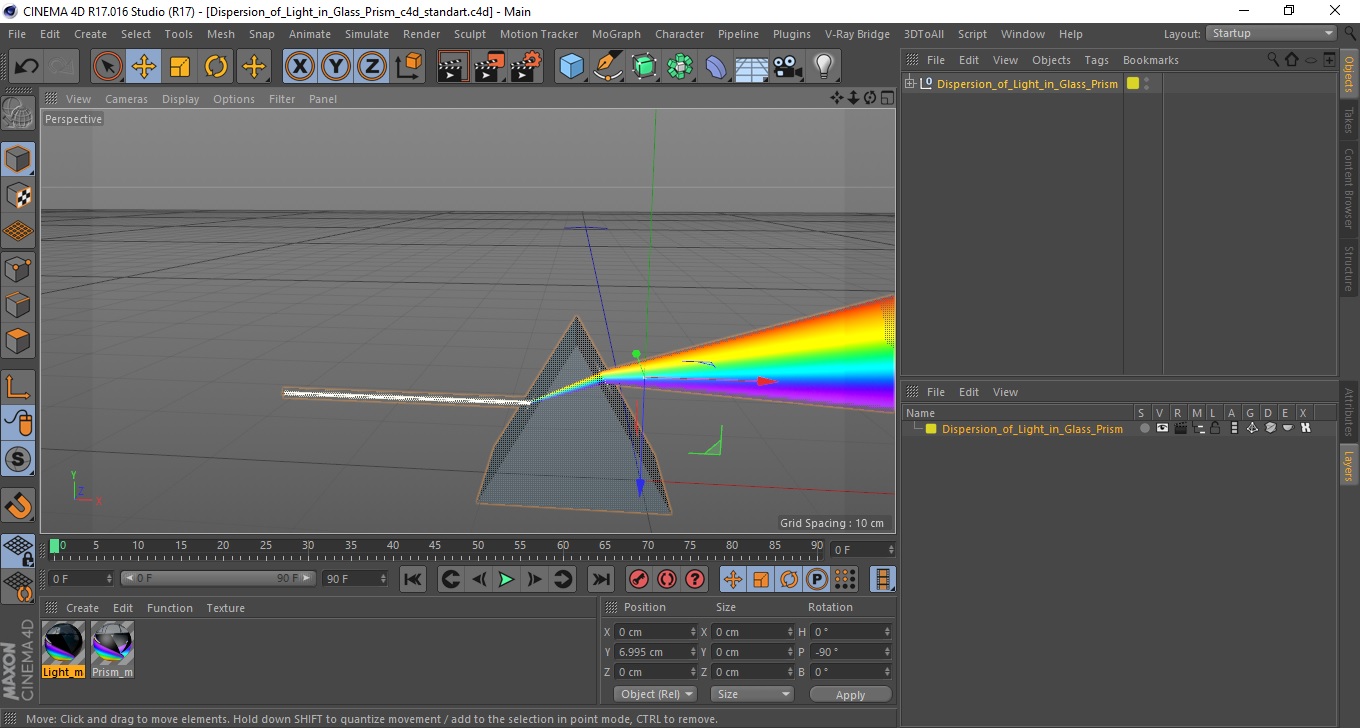Screen dimensions: 1360x728
Task: Open Edit Render Settings
Action: [x=526, y=67]
